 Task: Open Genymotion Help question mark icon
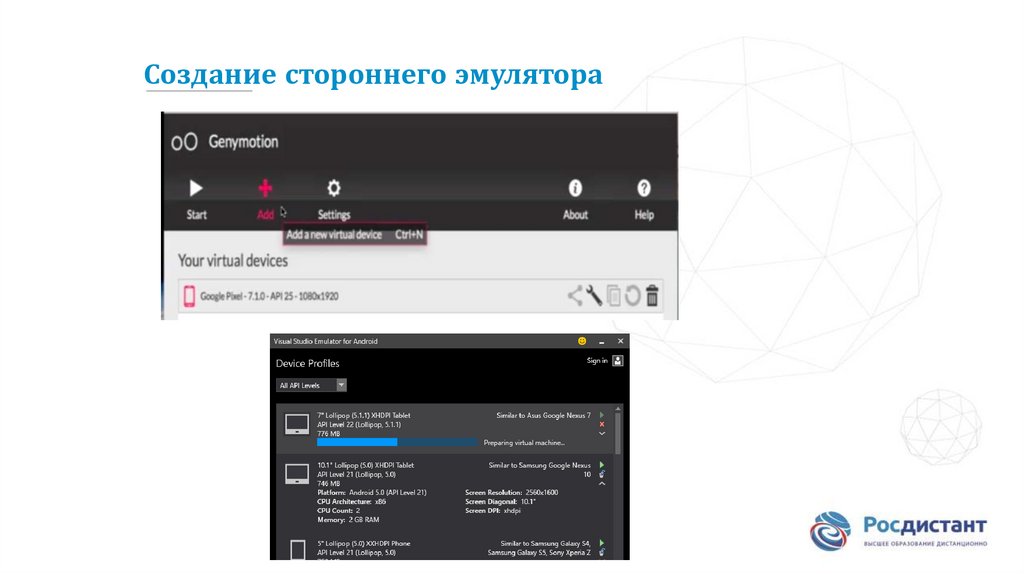(644, 189)
